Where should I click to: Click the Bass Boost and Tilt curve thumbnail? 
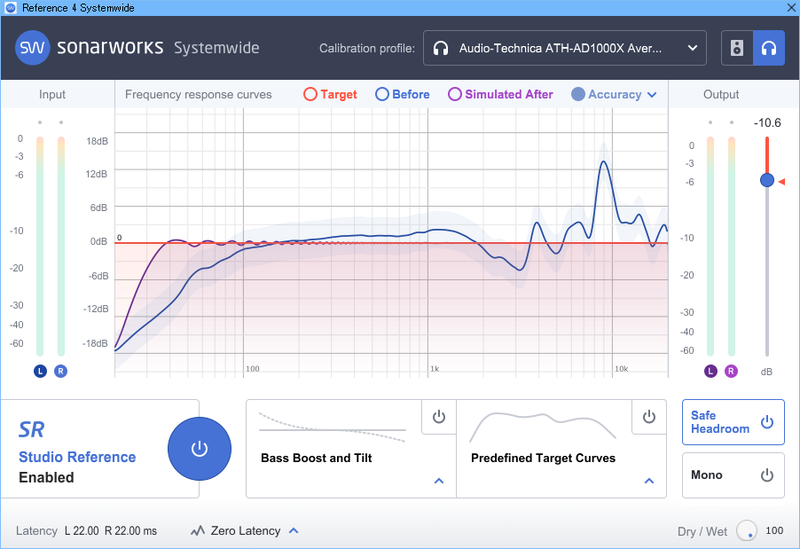point(332,427)
